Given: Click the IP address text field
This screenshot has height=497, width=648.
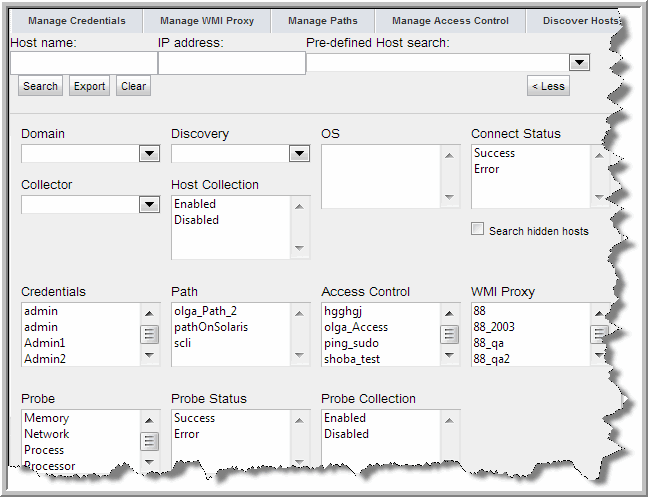Looking at the screenshot, I should coord(231,63).
